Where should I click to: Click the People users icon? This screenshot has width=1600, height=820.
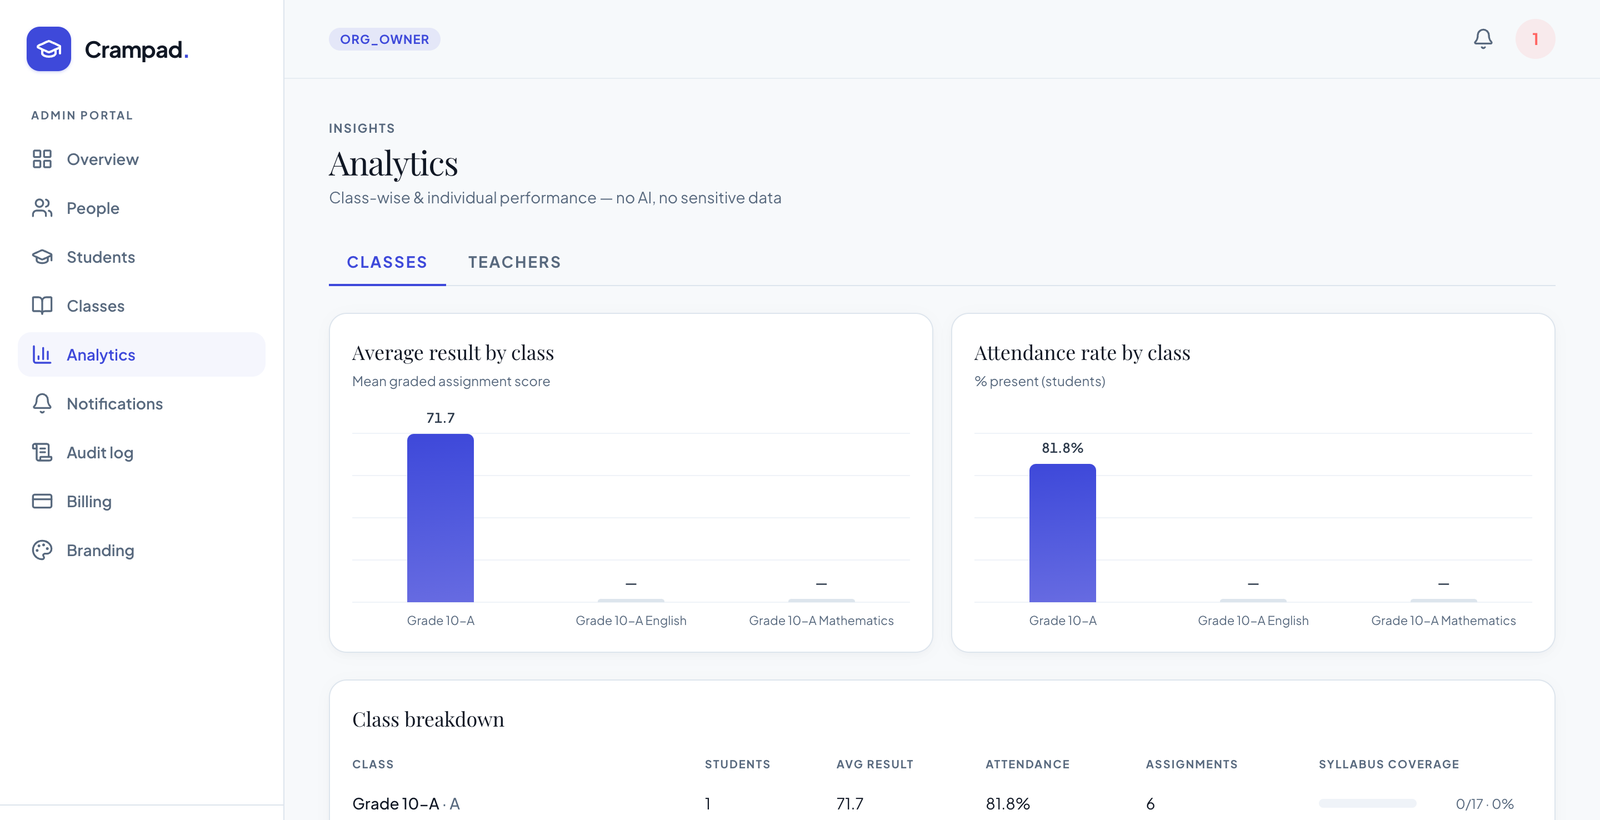click(x=42, y=208)
